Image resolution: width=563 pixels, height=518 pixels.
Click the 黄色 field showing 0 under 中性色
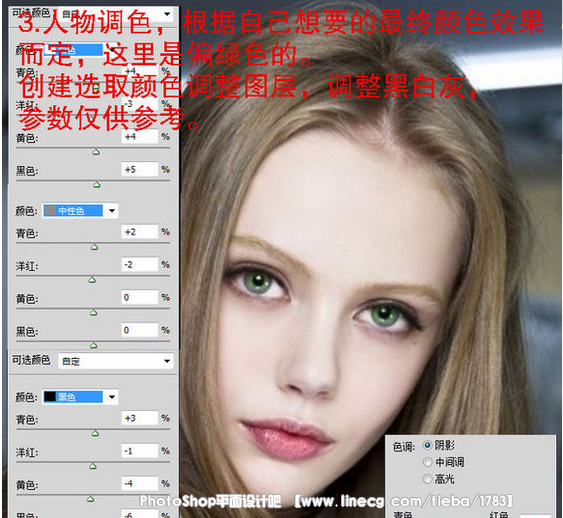[x=140, y=297]
